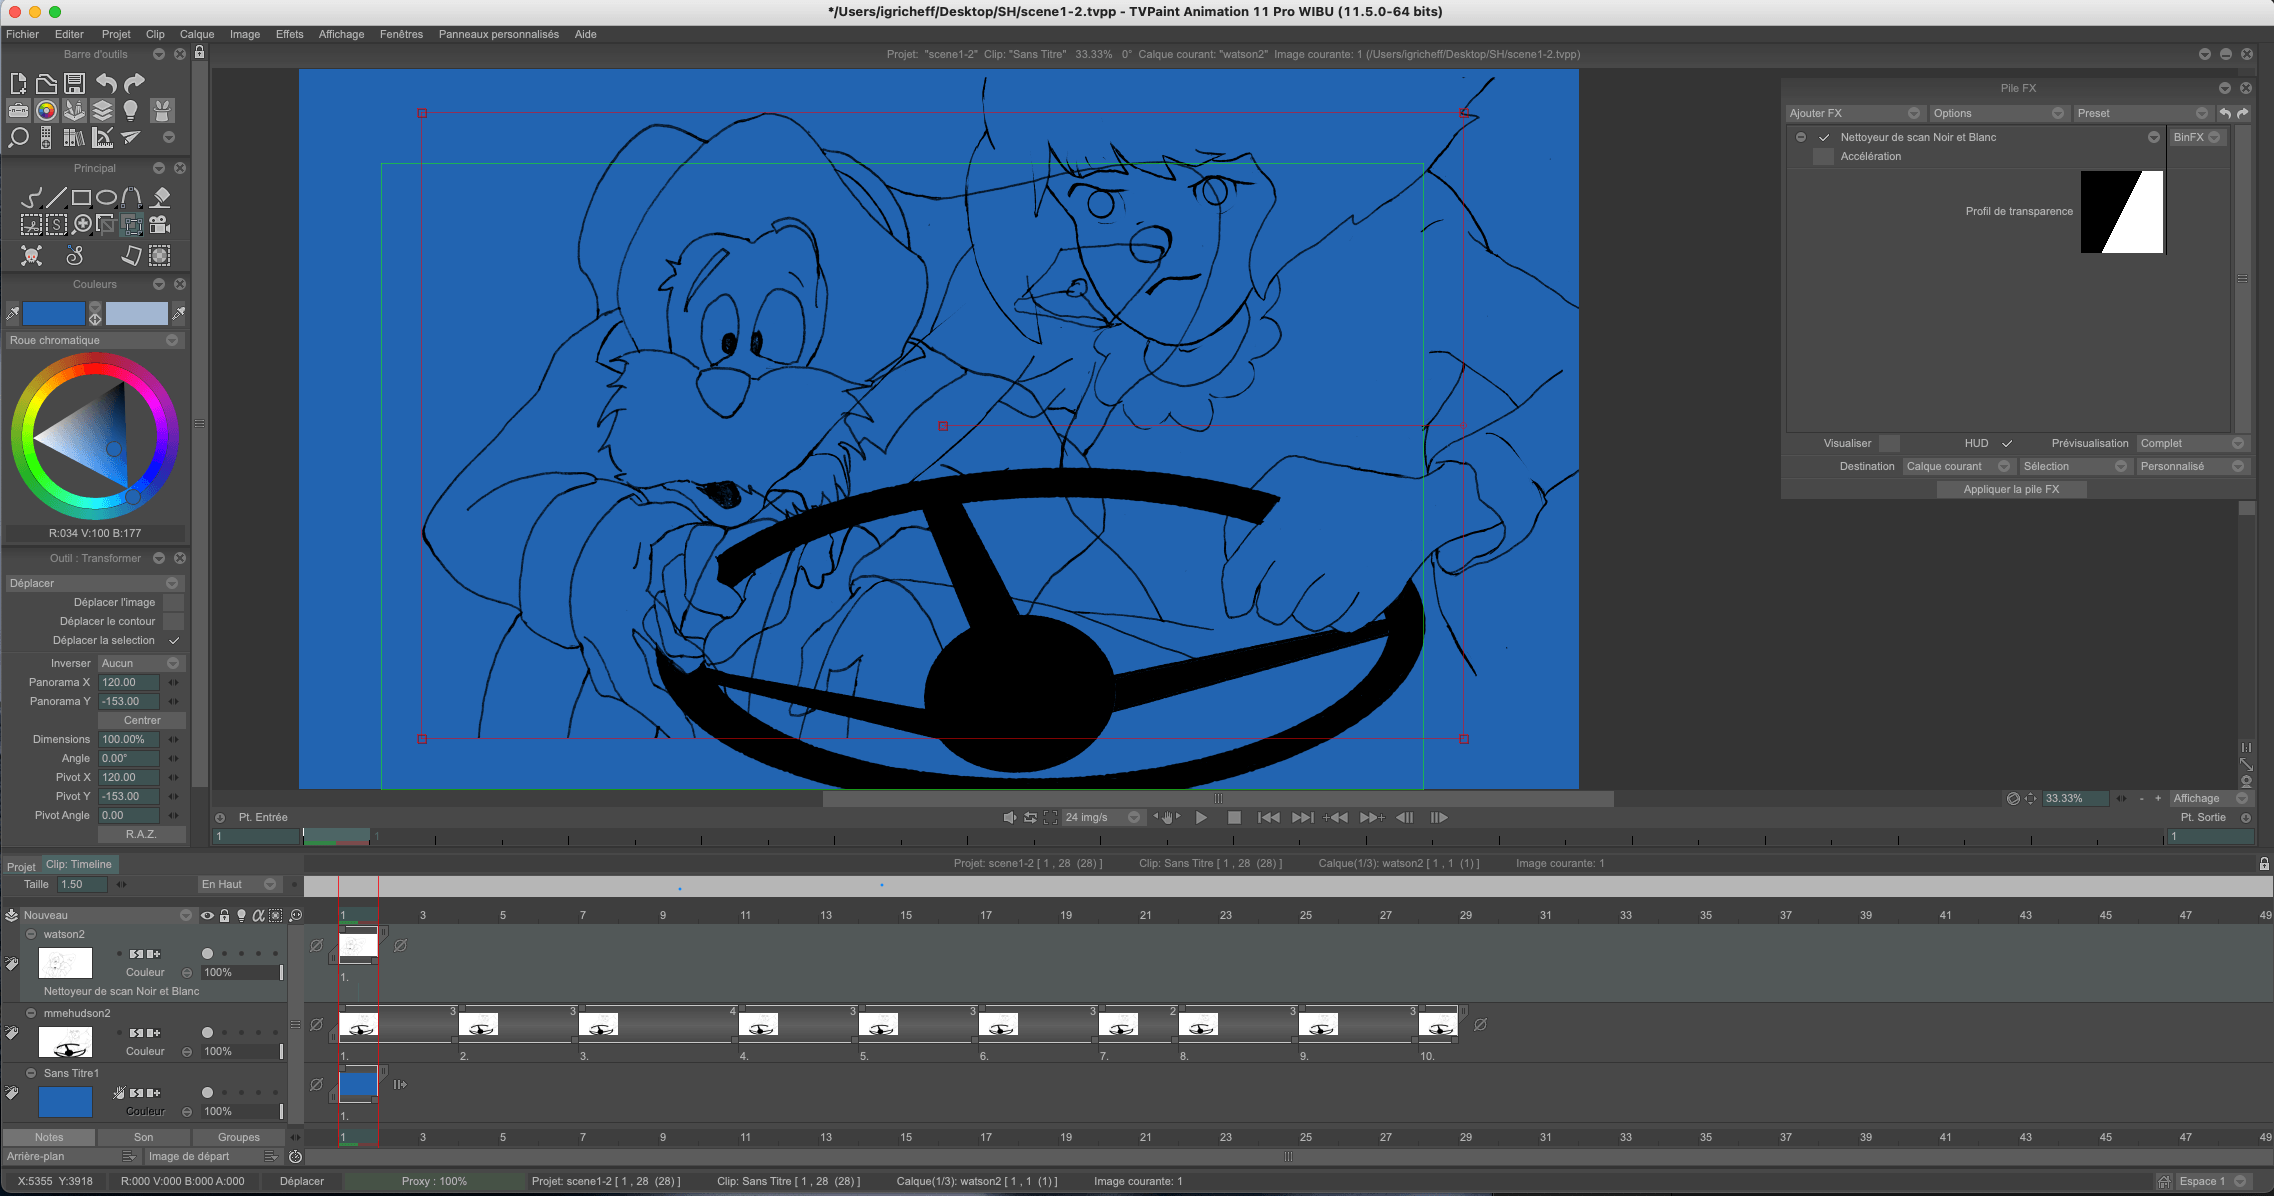The height and width of the screenshot is (1196, 2274).
Task: Select the camera tool
Action: [160, 225]
